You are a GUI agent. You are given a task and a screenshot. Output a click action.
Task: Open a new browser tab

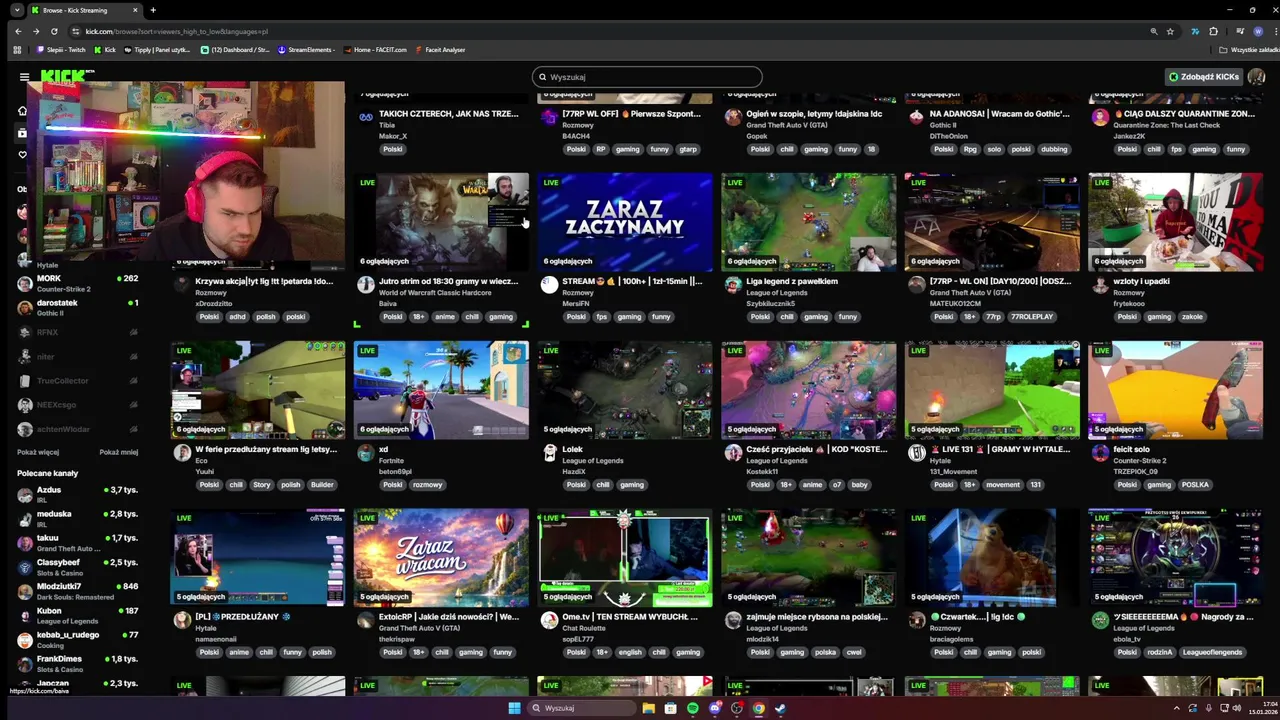(153, 10)
